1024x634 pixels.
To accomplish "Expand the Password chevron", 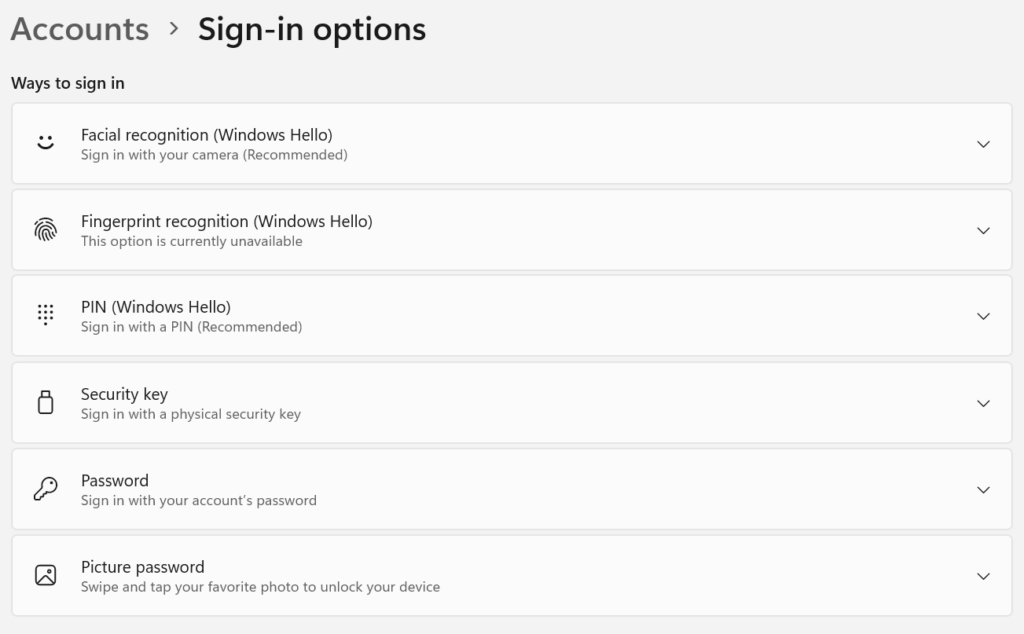I will tap(983, 490).
